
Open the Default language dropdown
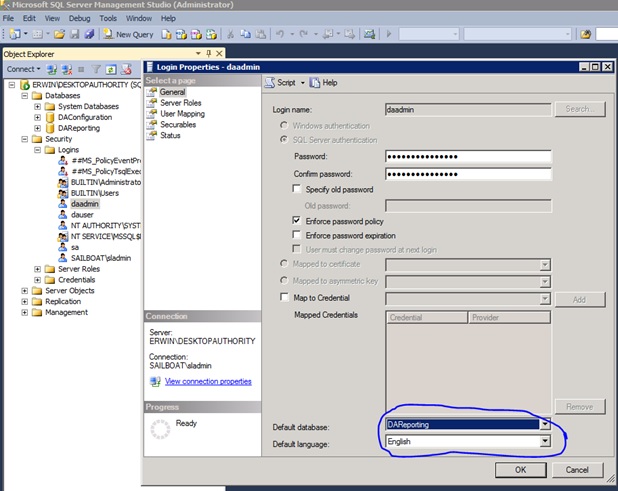pyautogui.click(x=545, y=441)
